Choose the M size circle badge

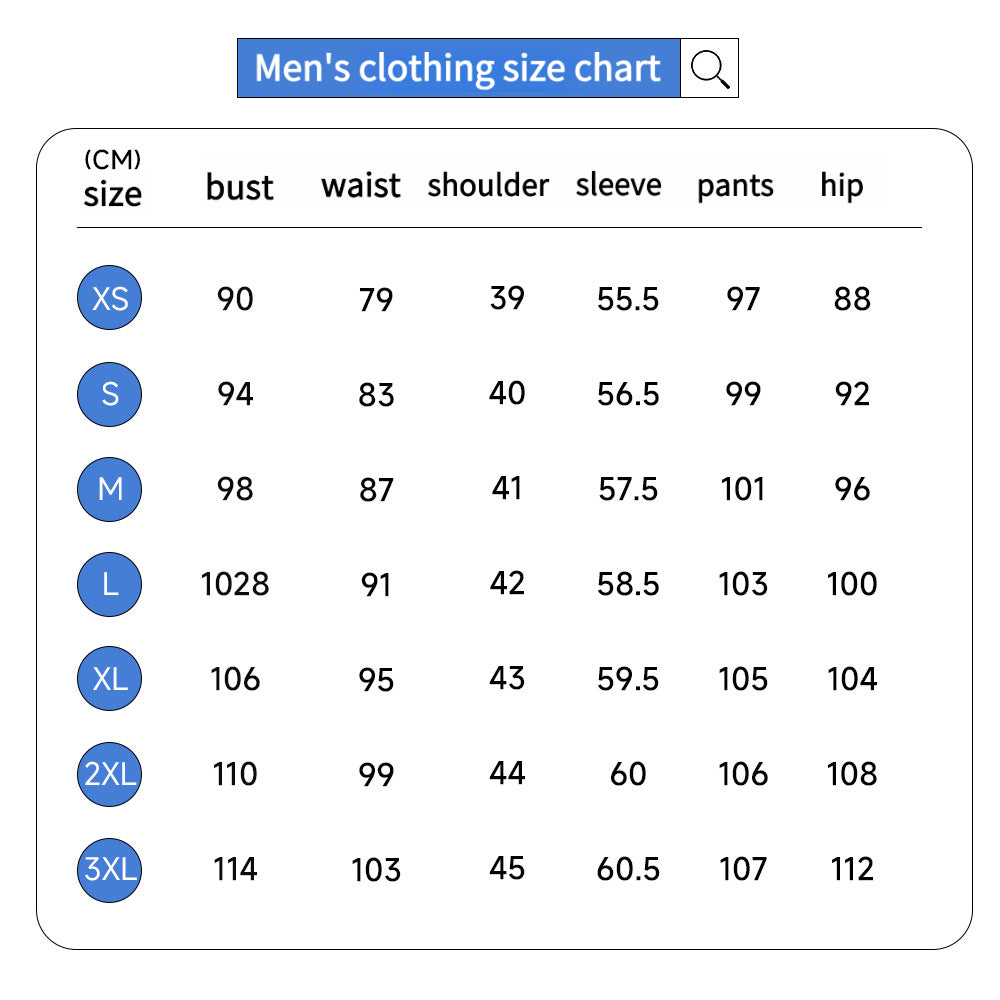point(109,489)
